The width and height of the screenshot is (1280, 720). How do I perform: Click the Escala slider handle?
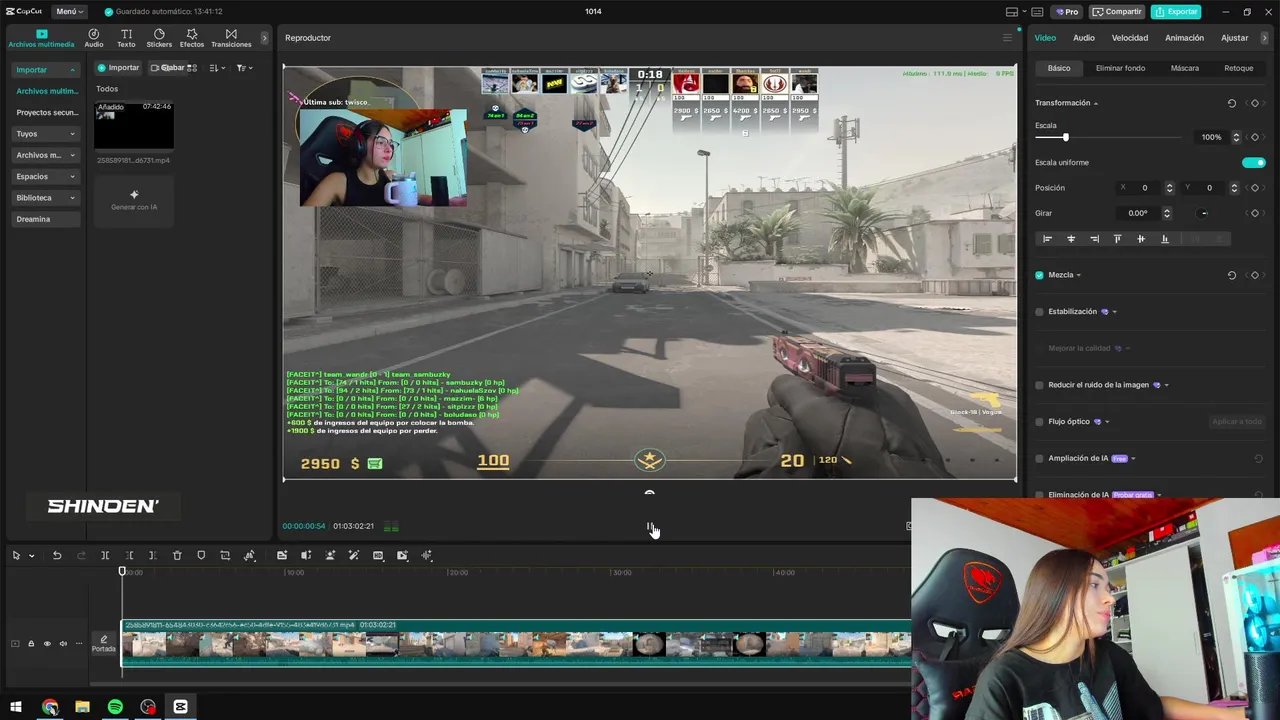[1065, 137]
